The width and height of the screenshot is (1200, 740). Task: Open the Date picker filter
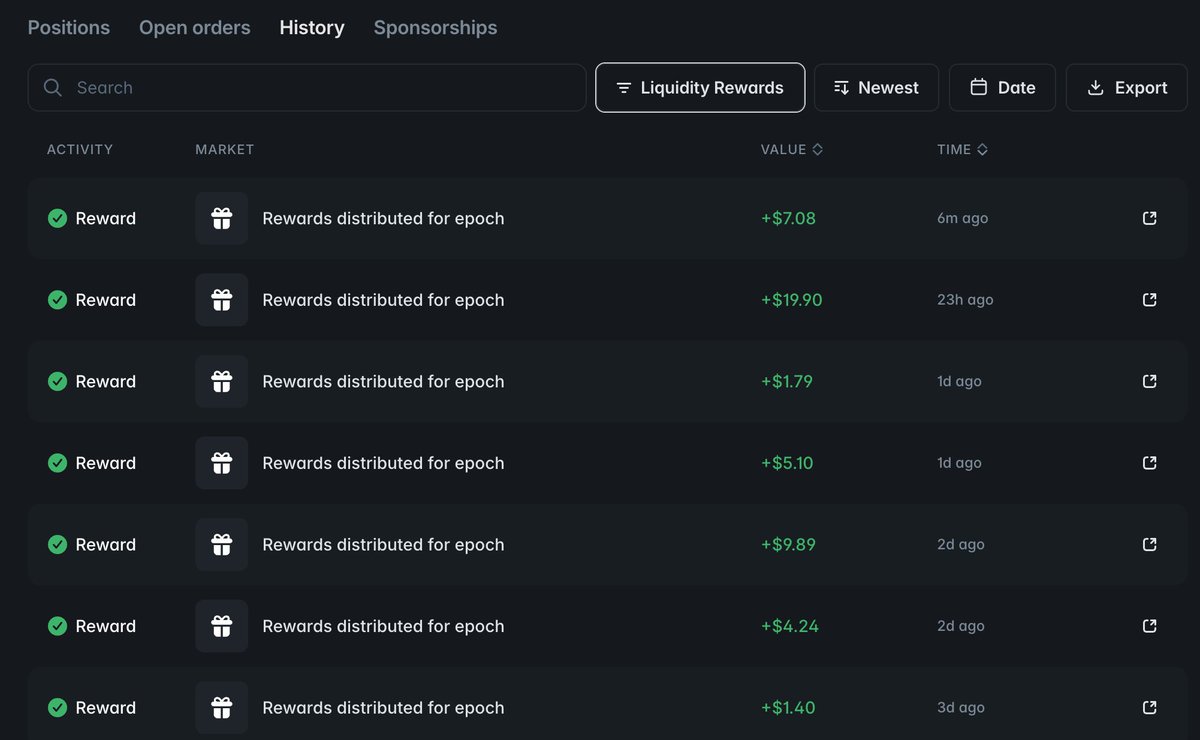pyautogui.click(x=1002, y=88)
